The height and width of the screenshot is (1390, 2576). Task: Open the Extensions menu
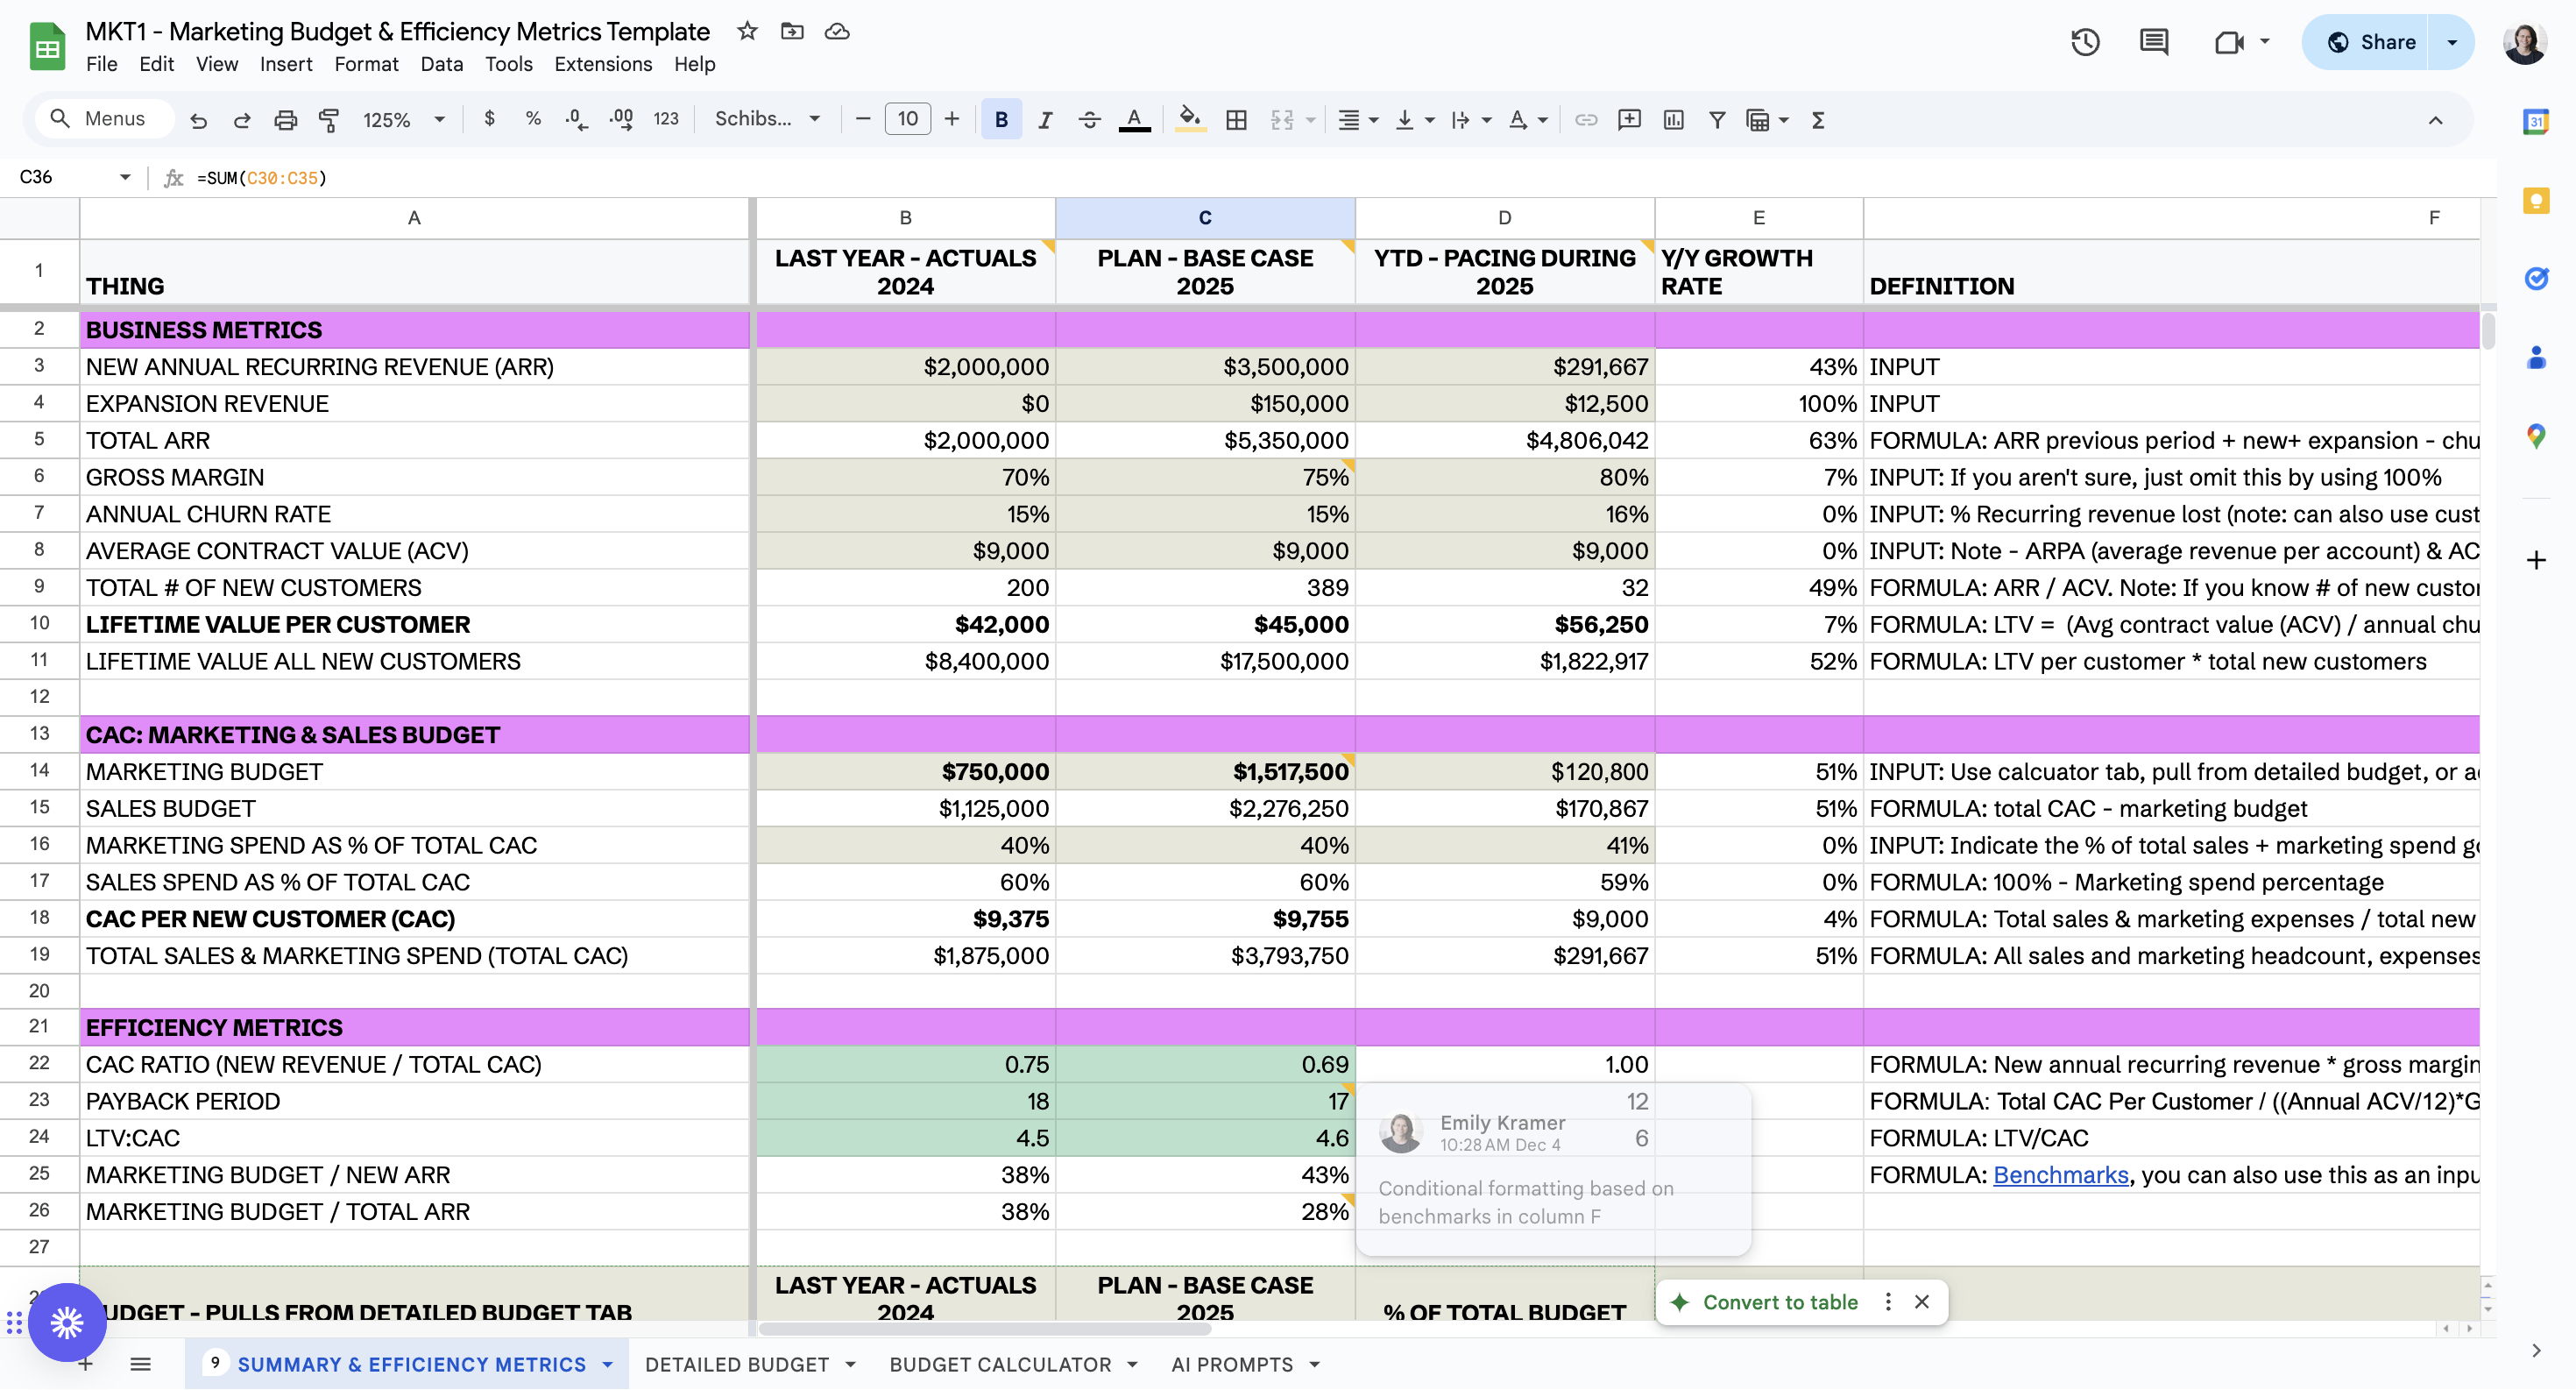[603, 64]
